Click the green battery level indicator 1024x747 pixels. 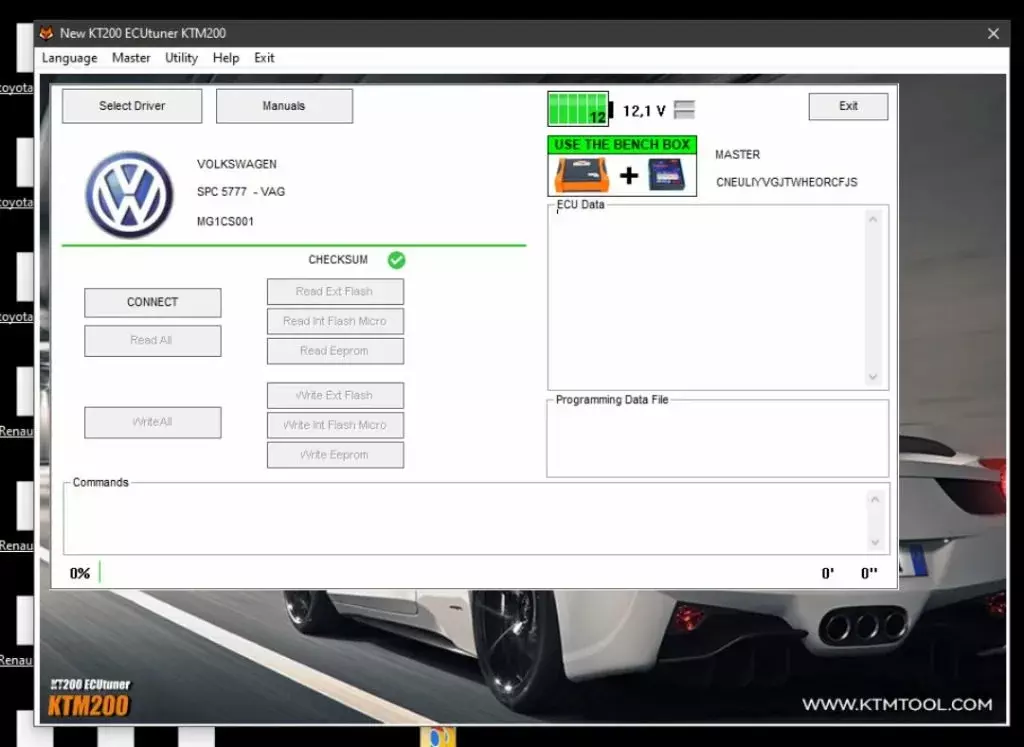pos(579,109)
